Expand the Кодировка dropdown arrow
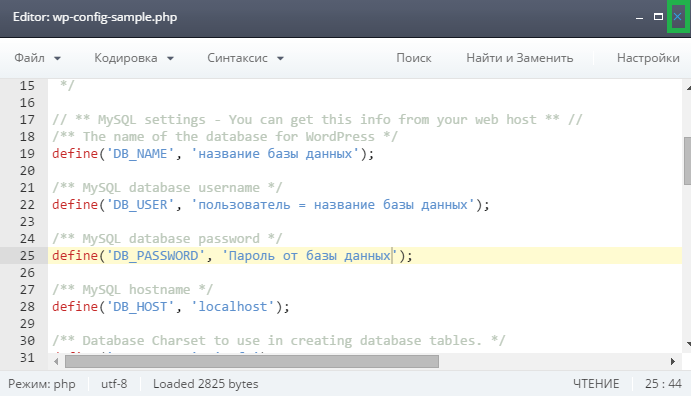Screen dimensions: 691x397 (171, 58)
